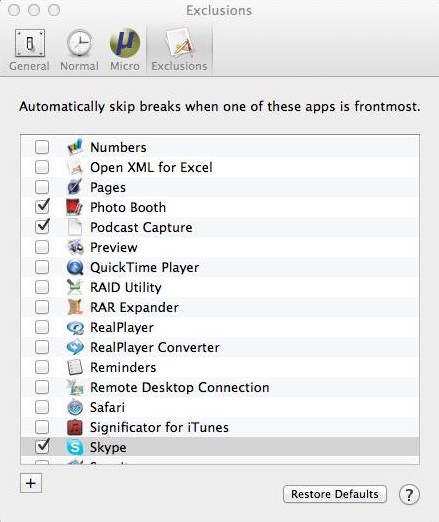Uncheck the Podcast Capture checkbox
Image resolution: width=439 pixels, height=522 pixels.
42,227
